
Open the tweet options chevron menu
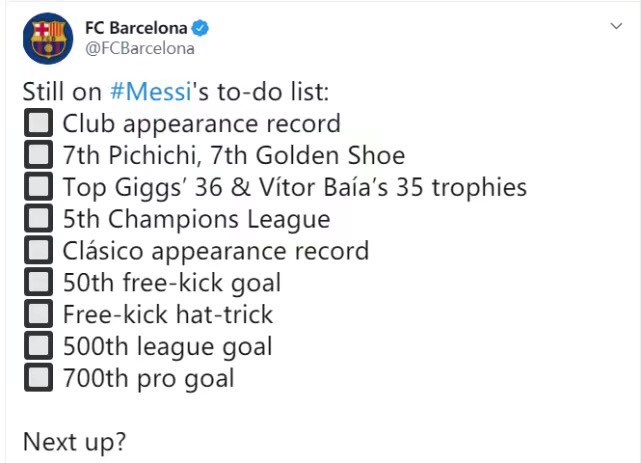[616, 27]
